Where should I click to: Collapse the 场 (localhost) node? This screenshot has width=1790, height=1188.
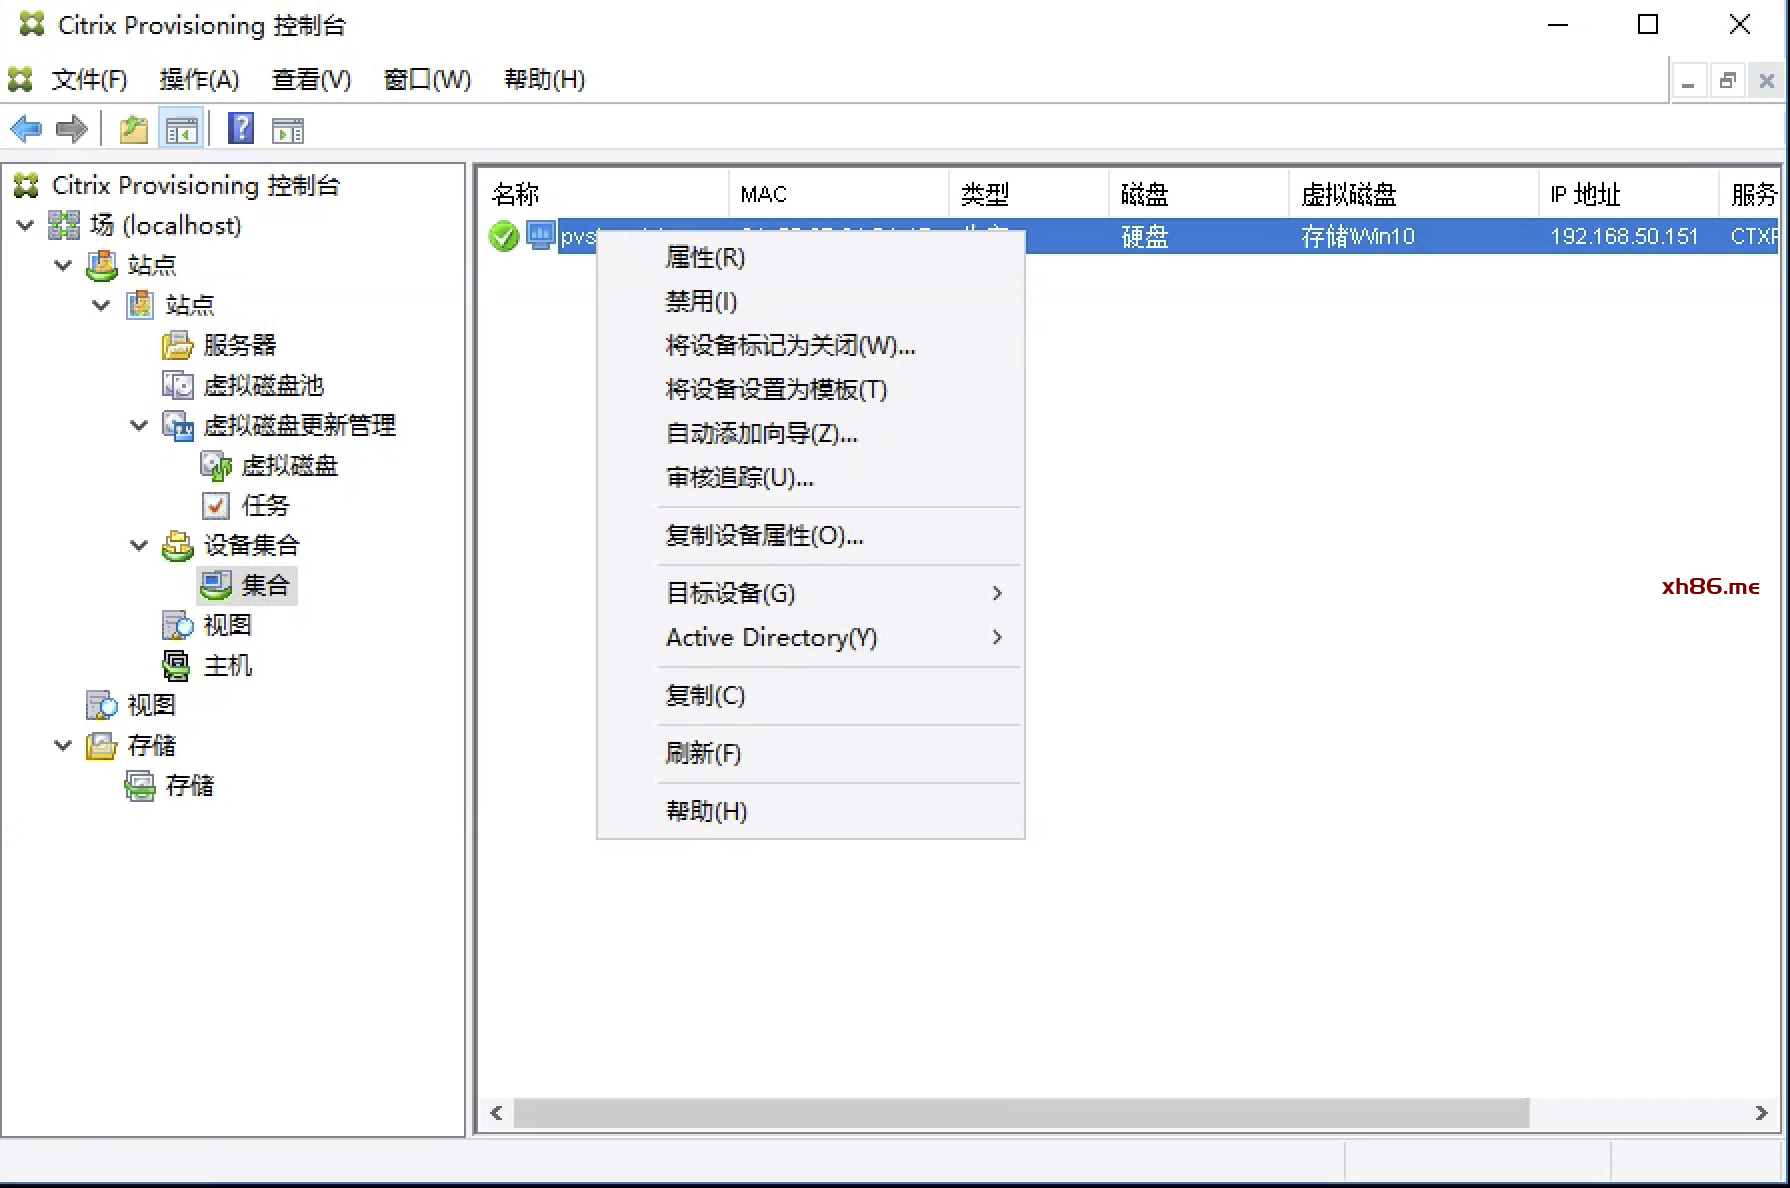click(x=26, y=225)
